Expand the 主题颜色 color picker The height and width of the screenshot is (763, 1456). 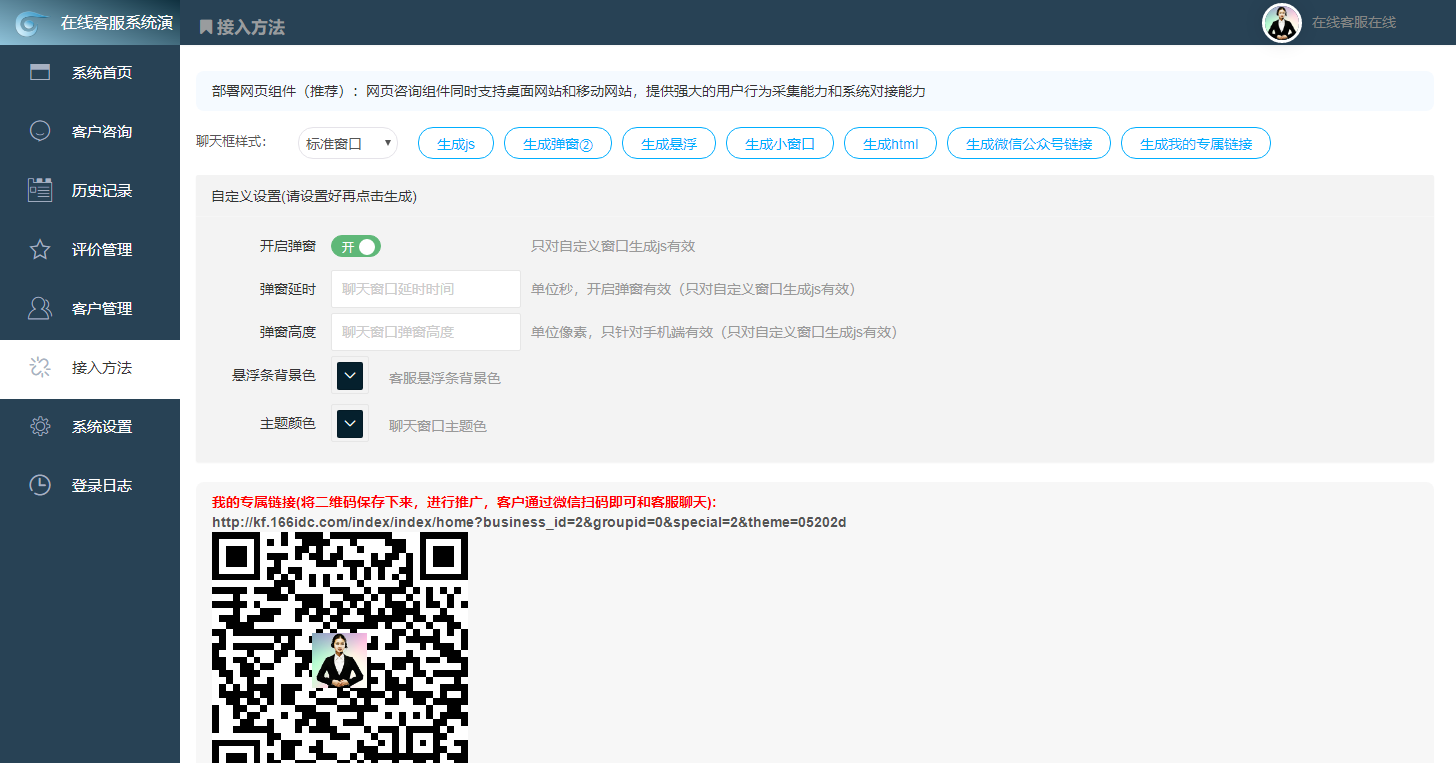350,423
